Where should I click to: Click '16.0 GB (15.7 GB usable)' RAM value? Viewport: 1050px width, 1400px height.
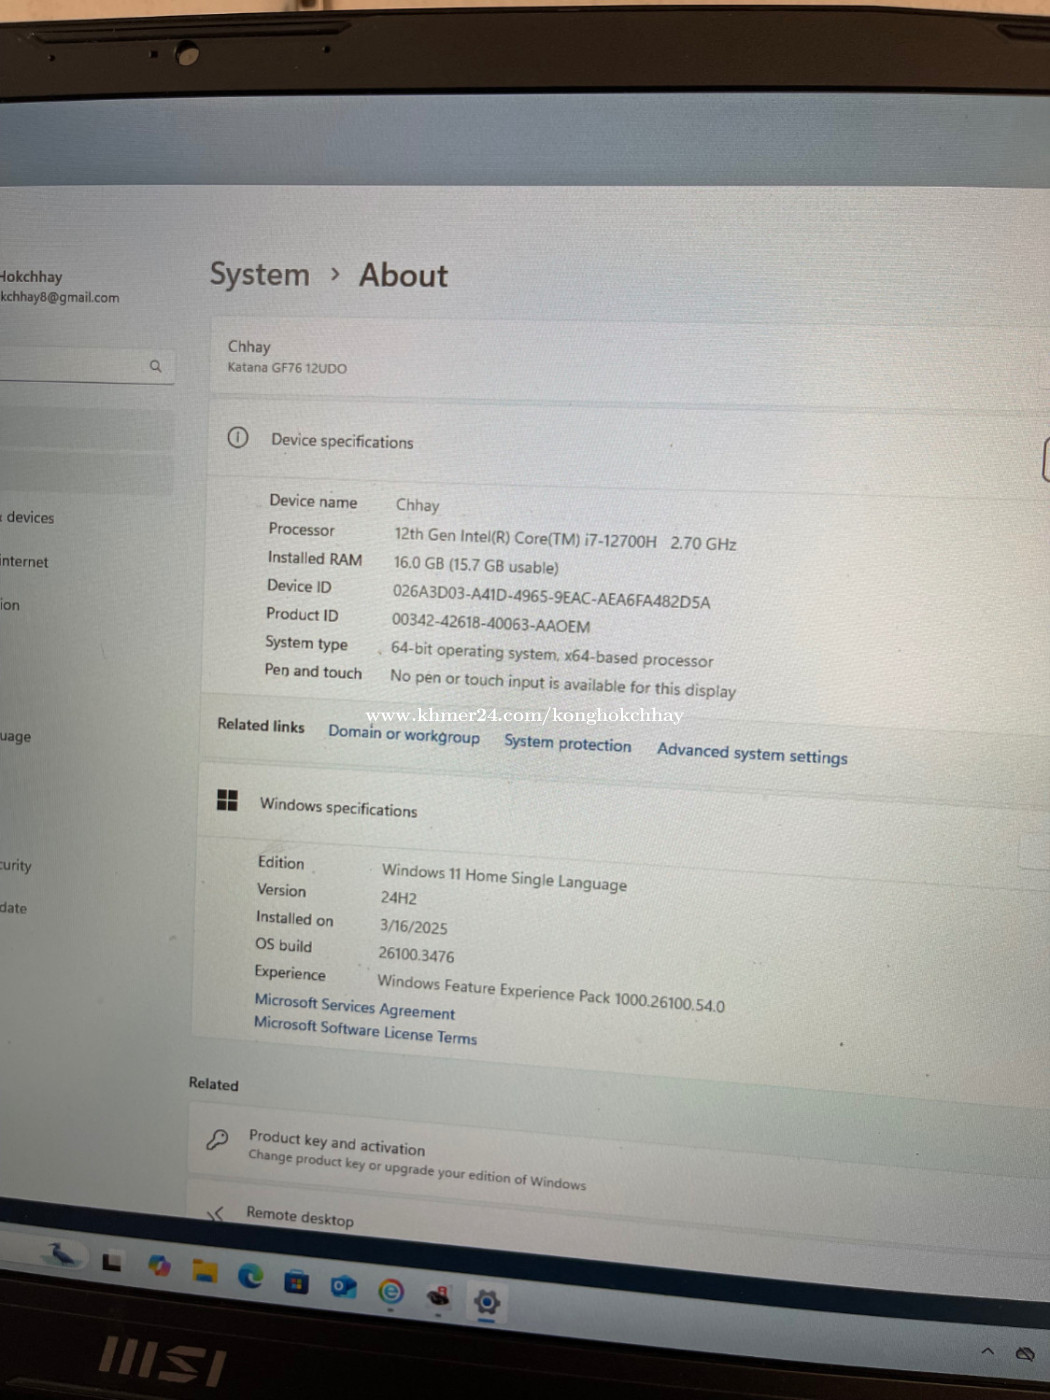(x=476, y=565)
